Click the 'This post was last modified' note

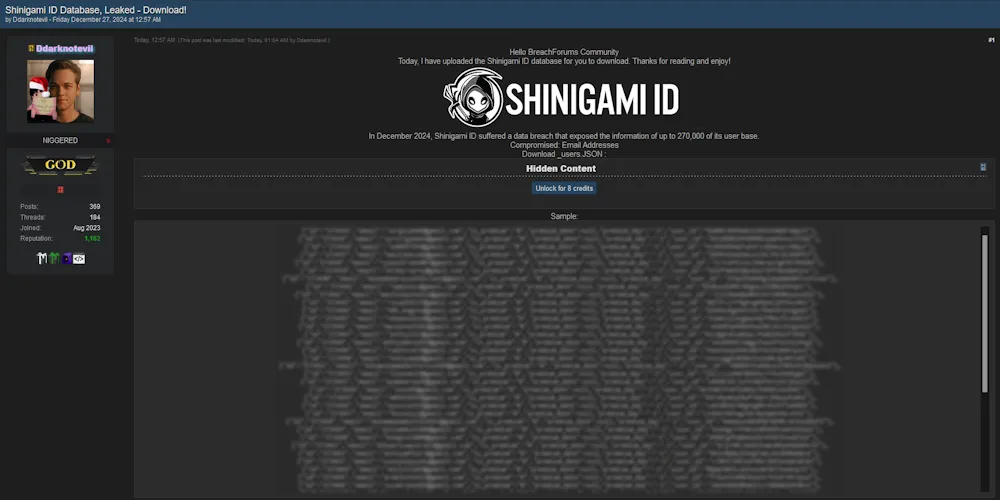(254, 40)
